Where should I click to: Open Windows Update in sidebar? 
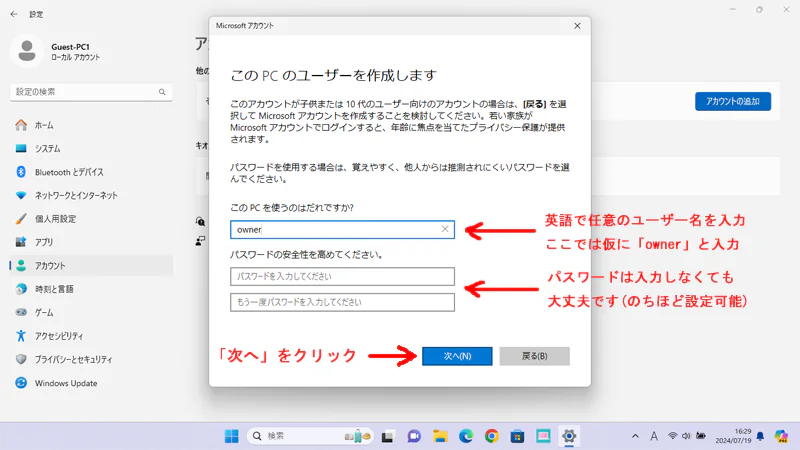pos(92,383)
